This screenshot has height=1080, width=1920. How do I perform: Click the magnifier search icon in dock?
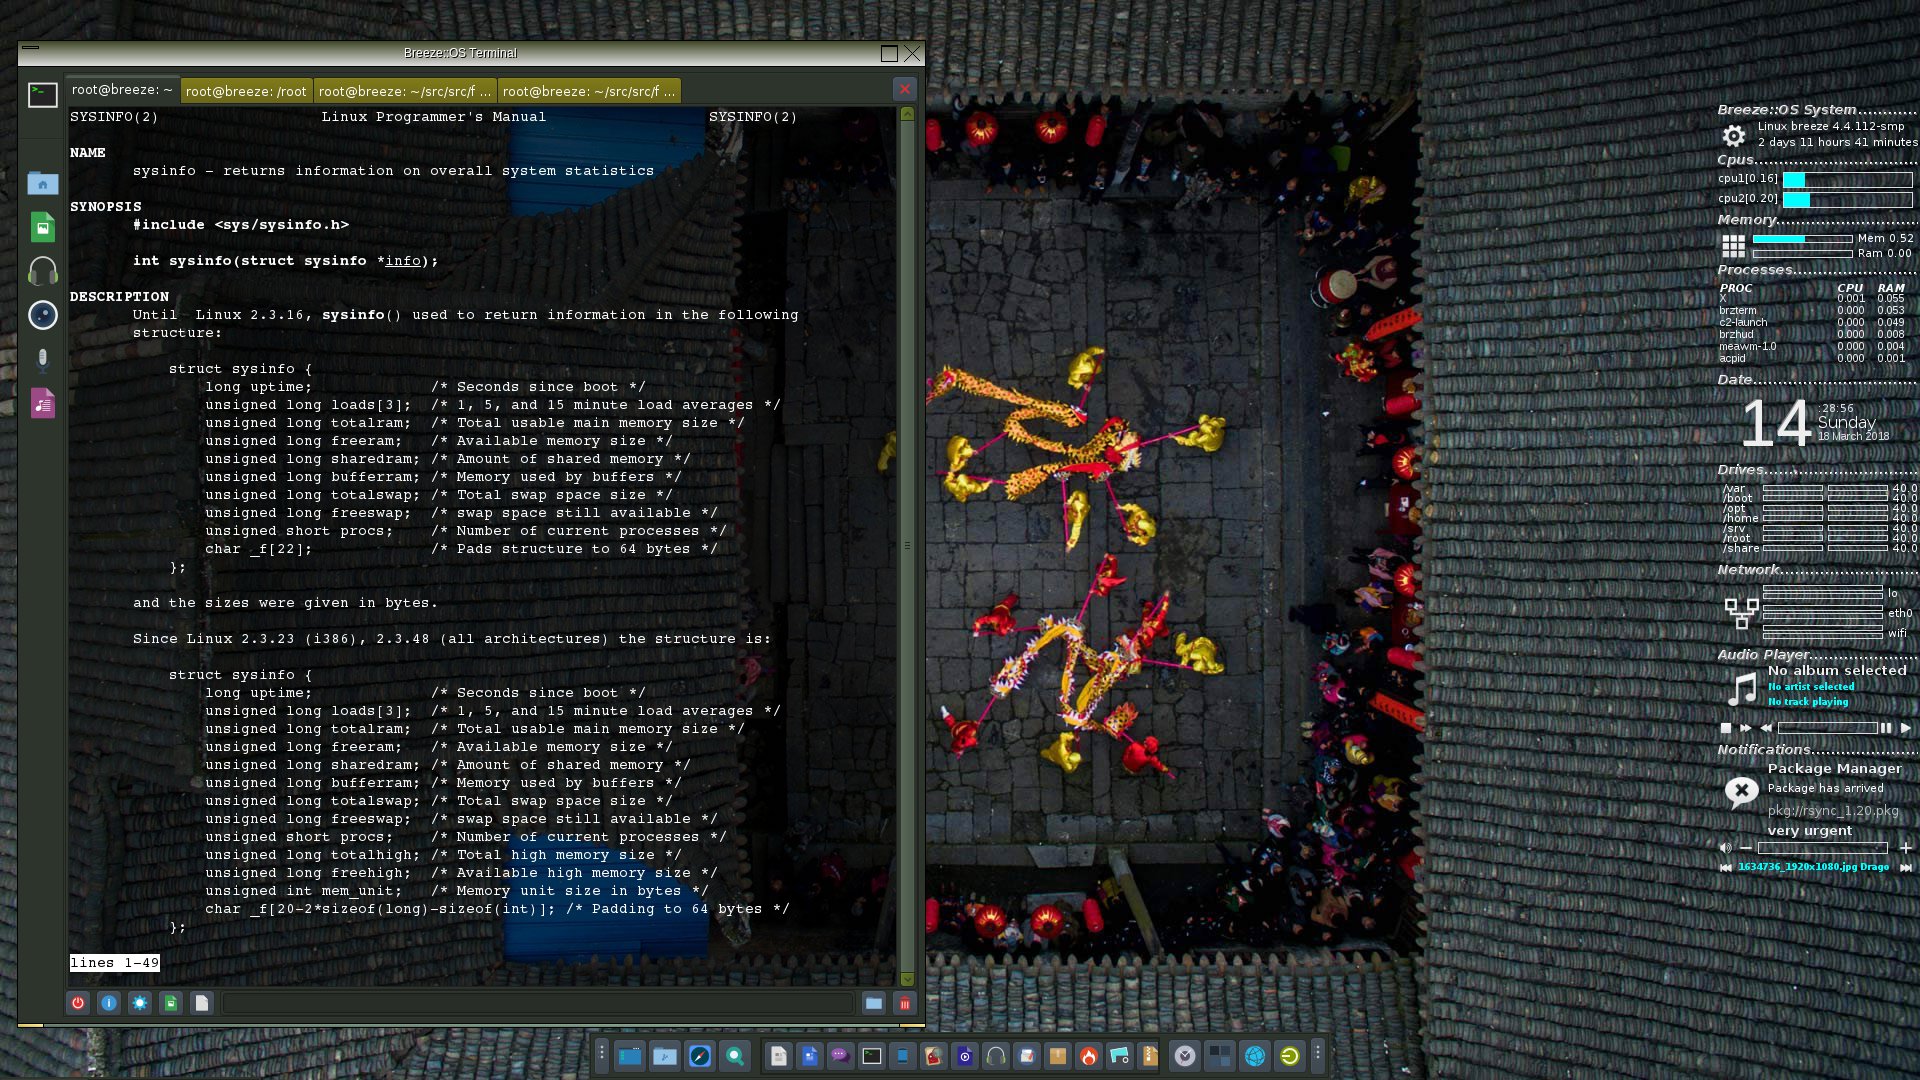pos(735,1056)
